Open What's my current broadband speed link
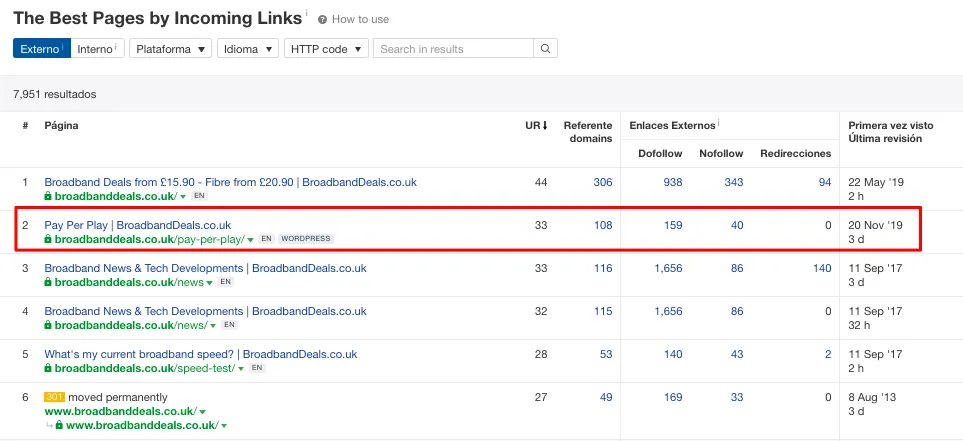Screen dimensions: 963x441 click(201, 354)
